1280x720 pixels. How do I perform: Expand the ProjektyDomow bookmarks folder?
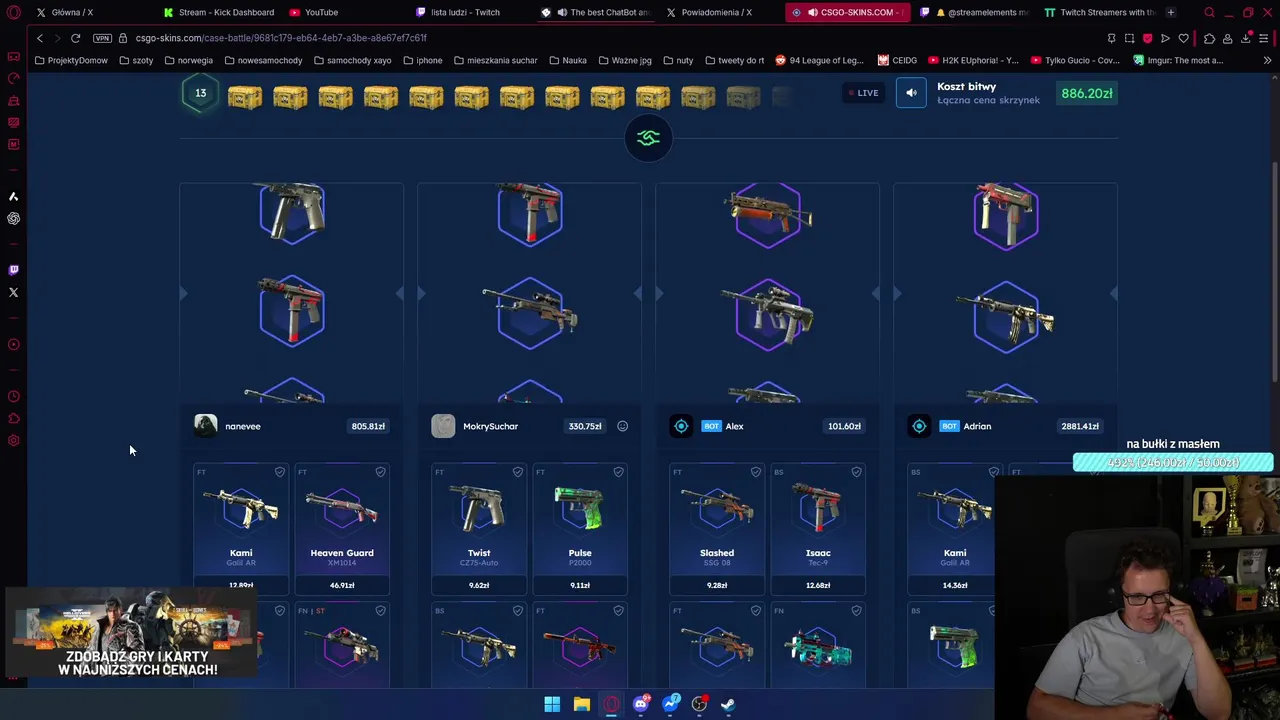click(x=70, y=60)
